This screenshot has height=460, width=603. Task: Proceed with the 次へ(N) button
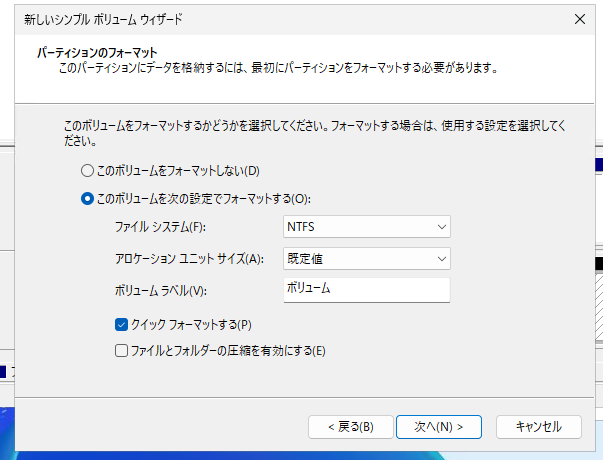coord(438,426)
